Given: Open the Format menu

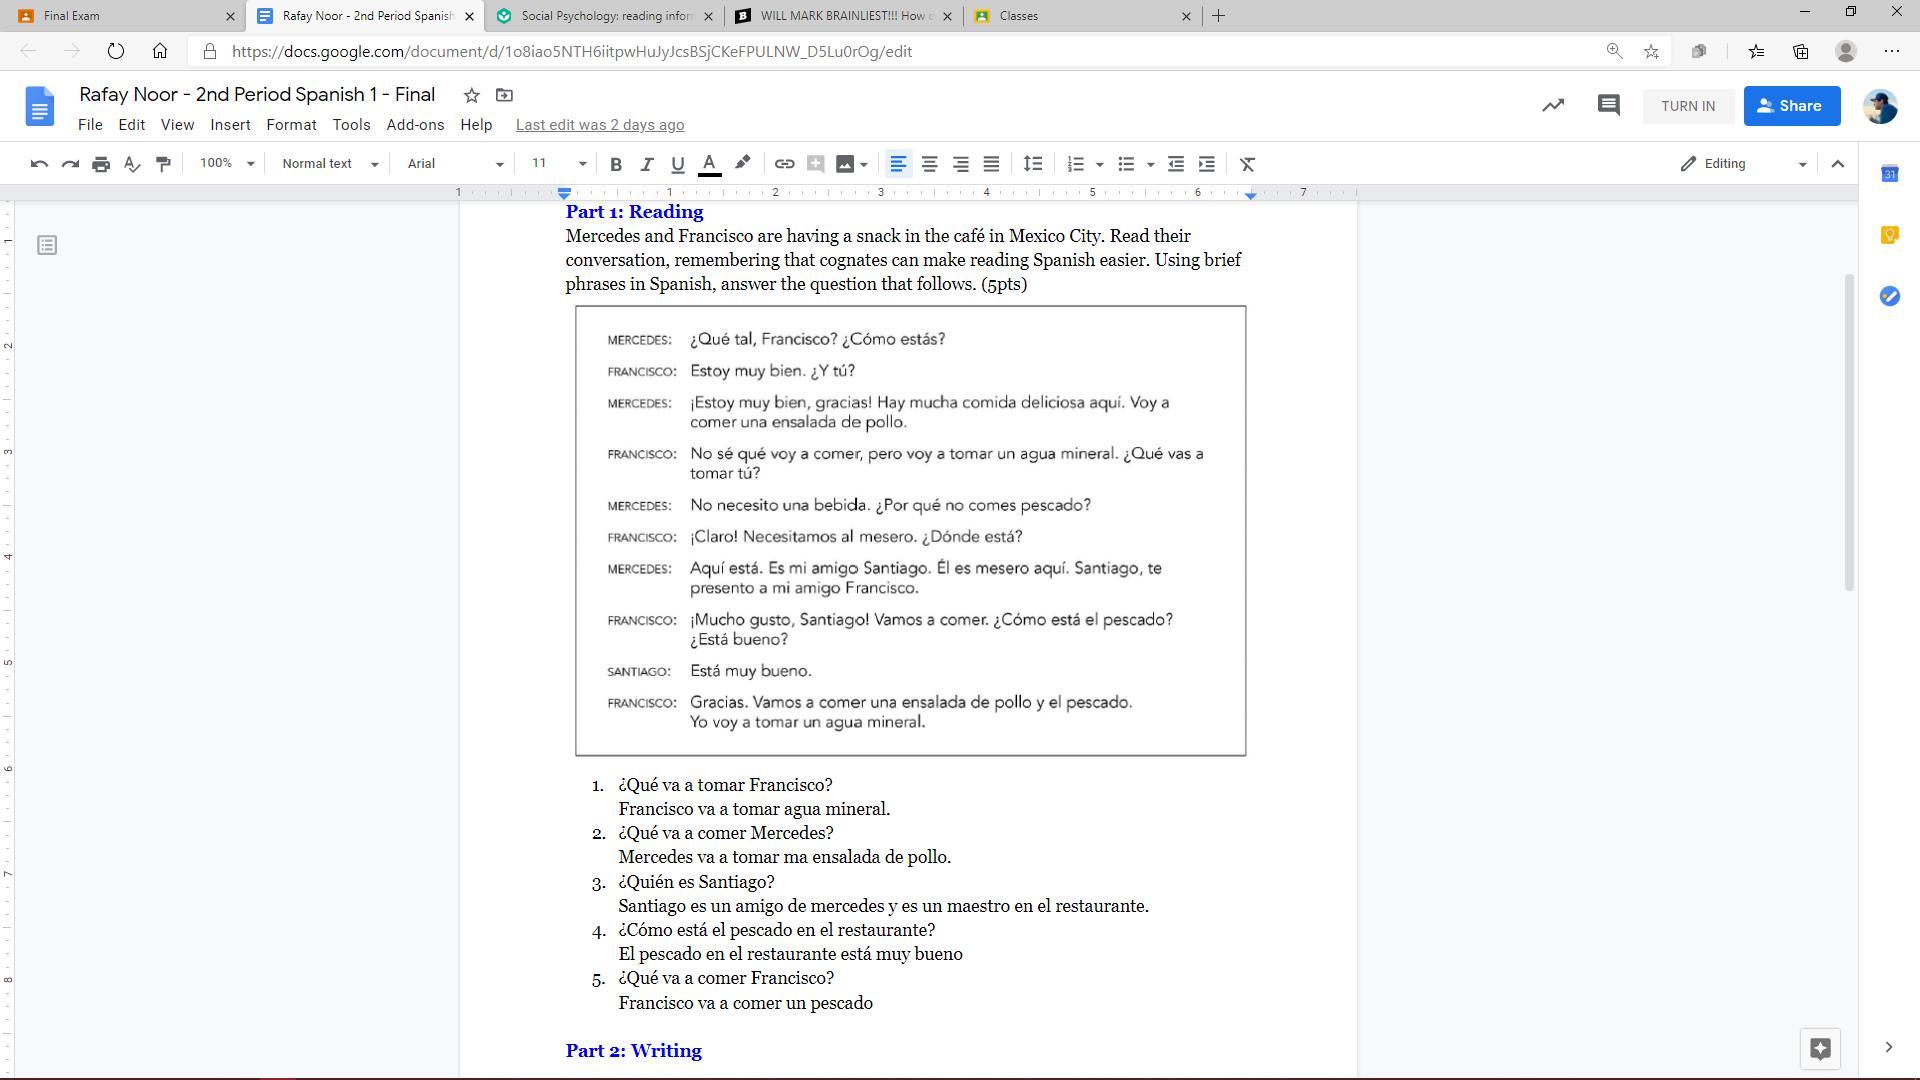Looking at the screenshot, I should pyautogui.click(x=291, y=125).
